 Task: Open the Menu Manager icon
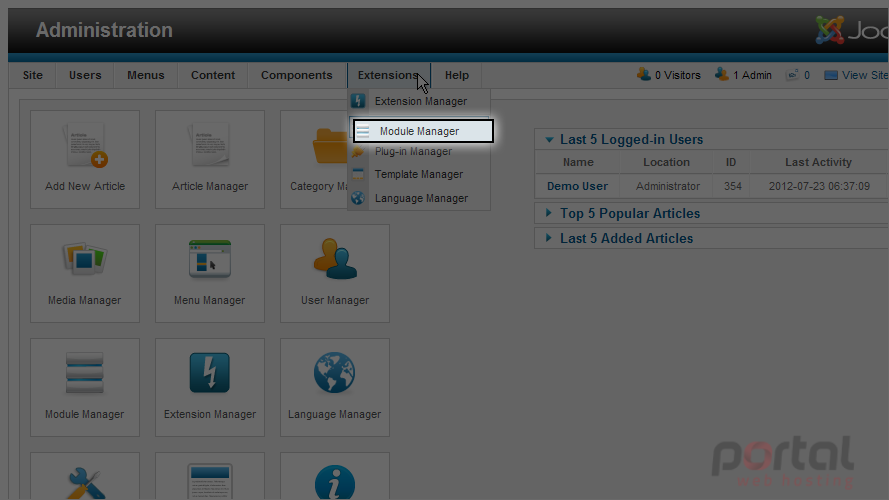(210, 259)
